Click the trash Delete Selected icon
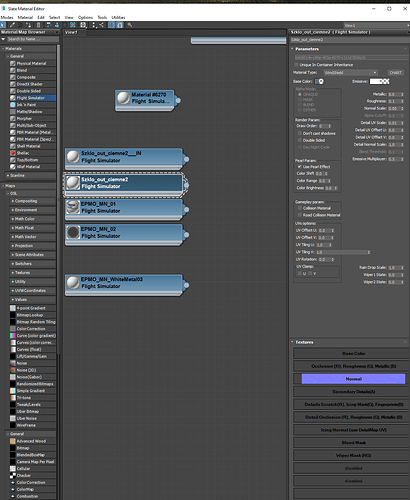The image size is (410, 500). click(x=38, y=25)
